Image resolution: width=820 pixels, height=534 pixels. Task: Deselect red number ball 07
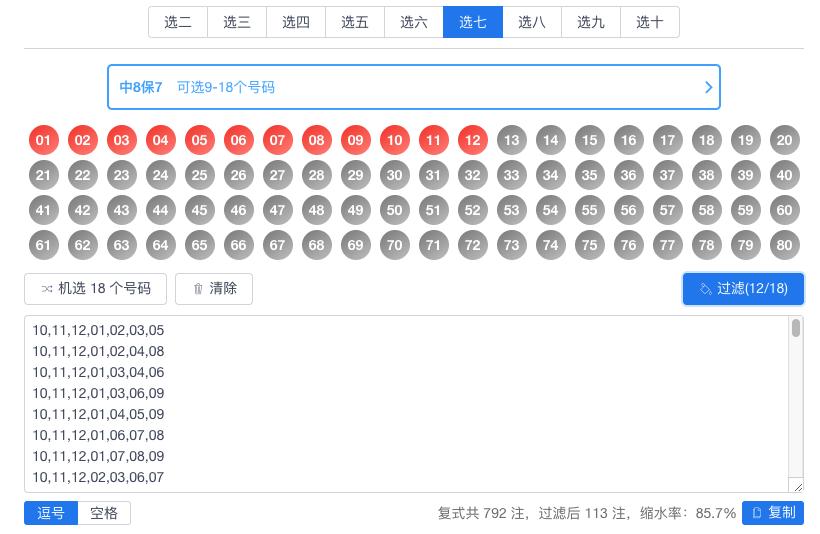coord(277,140)
